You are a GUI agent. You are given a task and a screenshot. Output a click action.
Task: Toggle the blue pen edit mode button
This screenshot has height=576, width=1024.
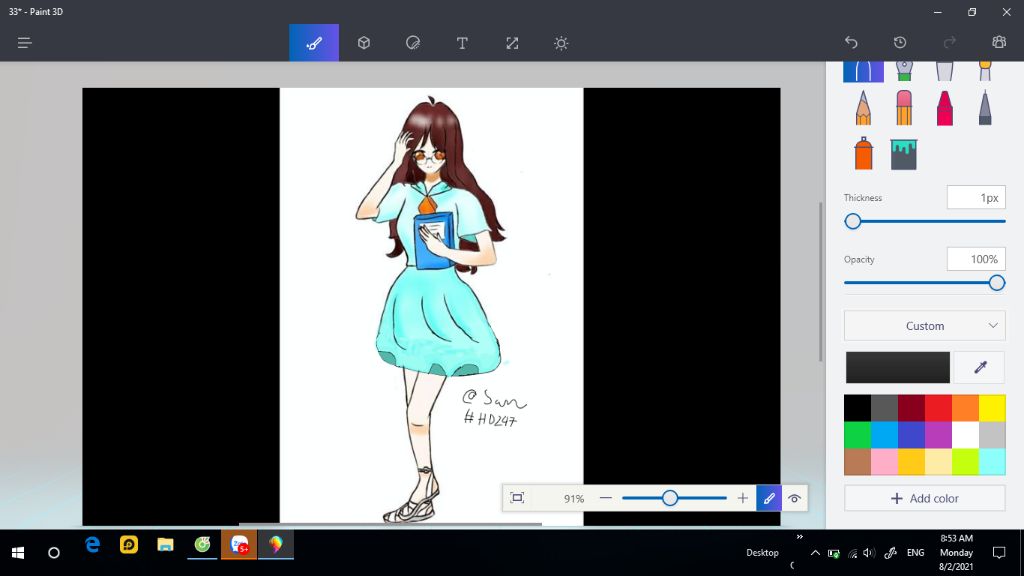[x=769, y=498]
